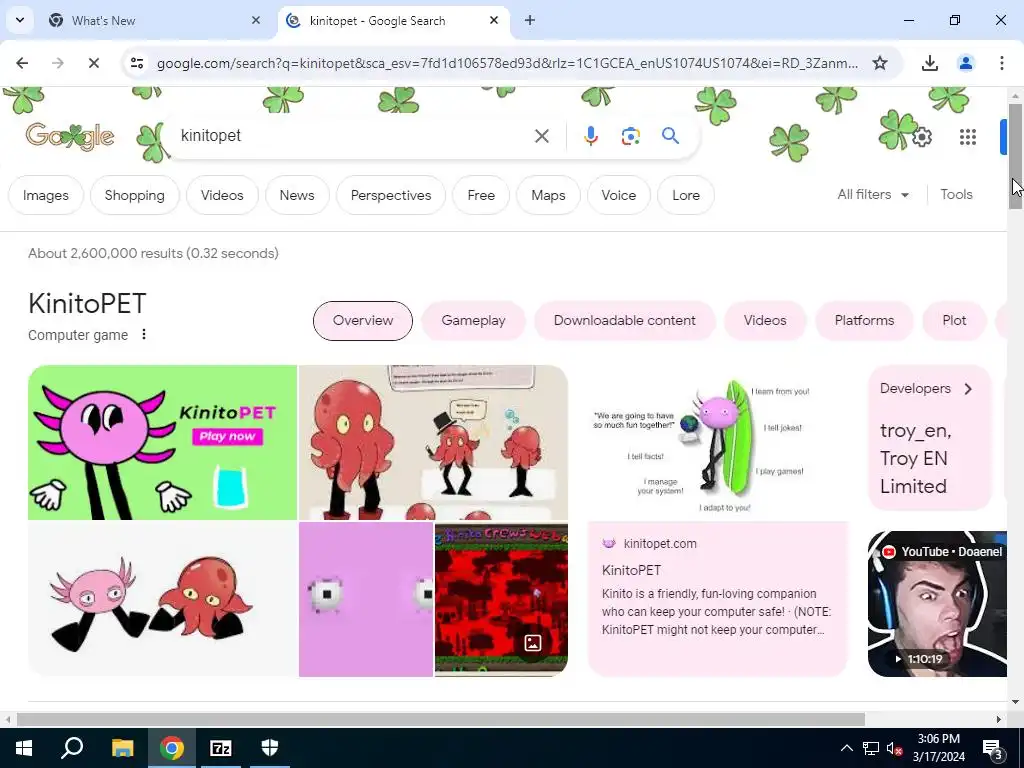Filter results by Shopping

(135, 195)
